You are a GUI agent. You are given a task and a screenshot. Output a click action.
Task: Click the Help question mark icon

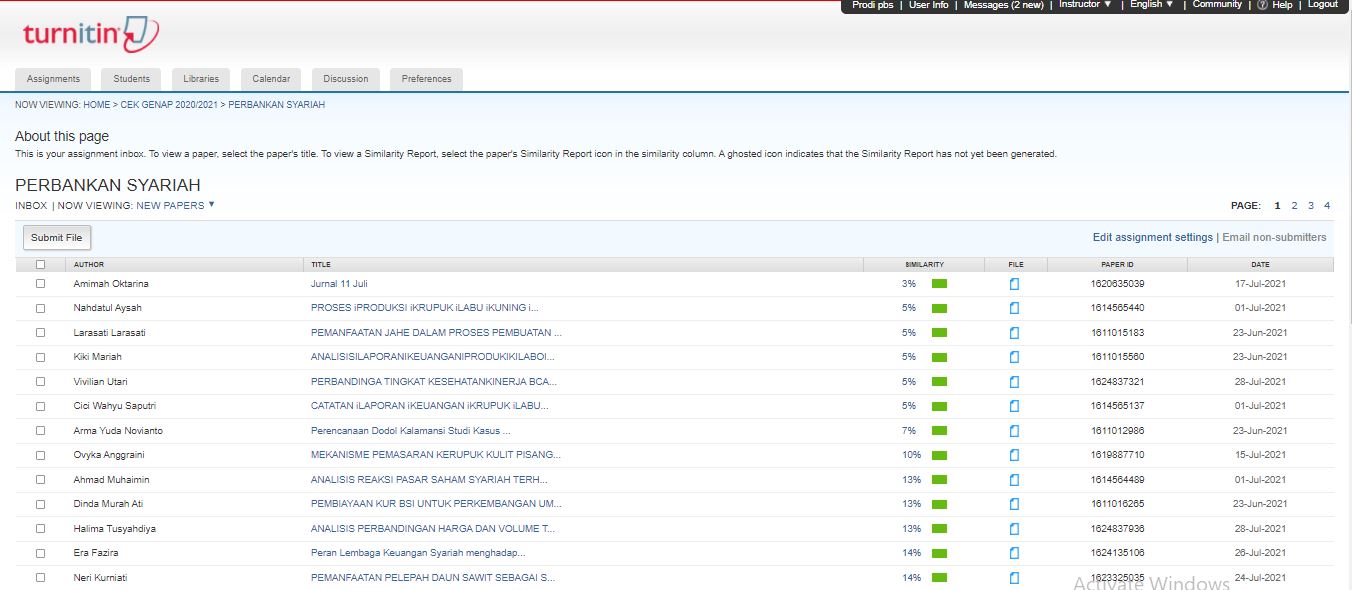1262,5
